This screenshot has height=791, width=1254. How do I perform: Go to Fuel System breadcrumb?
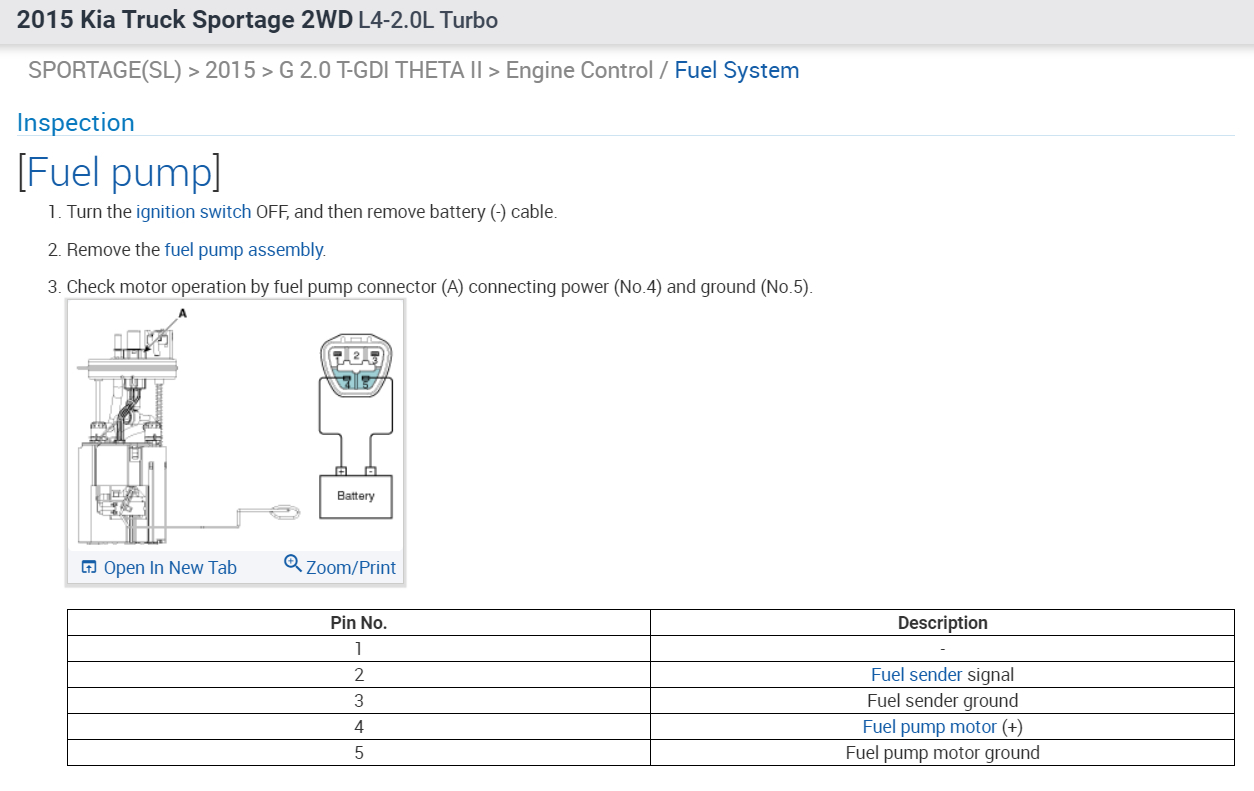[x=737, y=71]
